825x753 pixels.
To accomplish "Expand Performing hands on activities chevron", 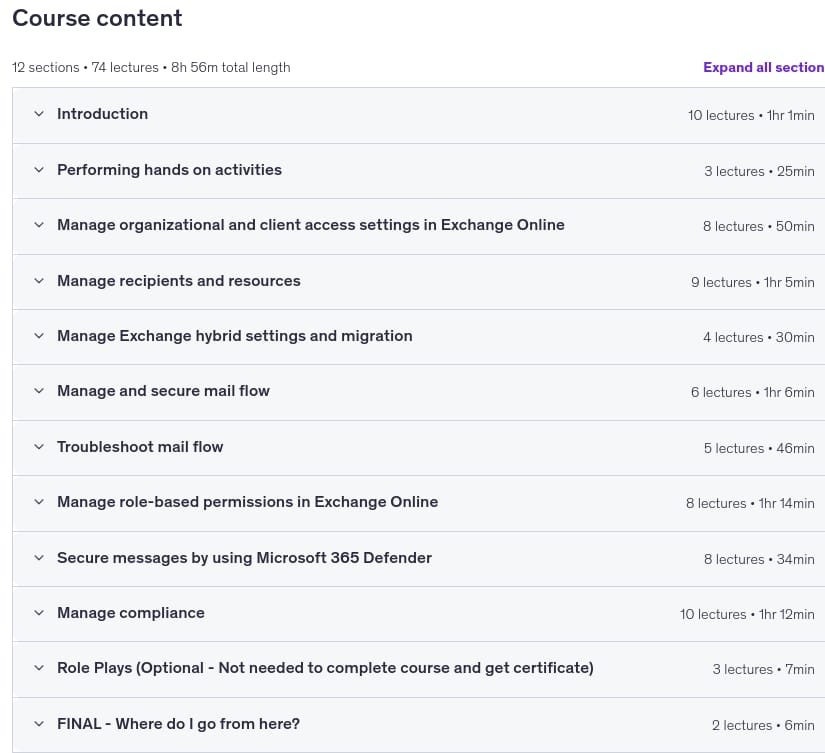I will pyautogui.click(x=39, y=169).
